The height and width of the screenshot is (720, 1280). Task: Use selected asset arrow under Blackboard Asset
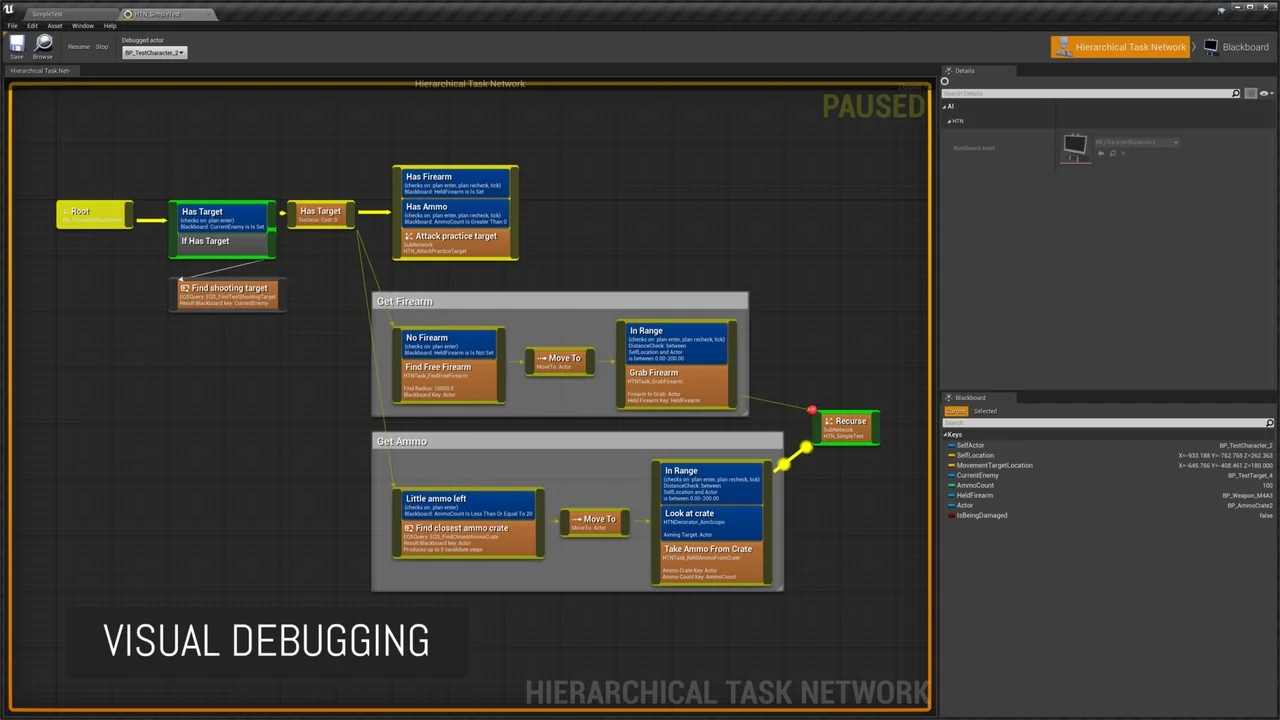[1101, 154]
